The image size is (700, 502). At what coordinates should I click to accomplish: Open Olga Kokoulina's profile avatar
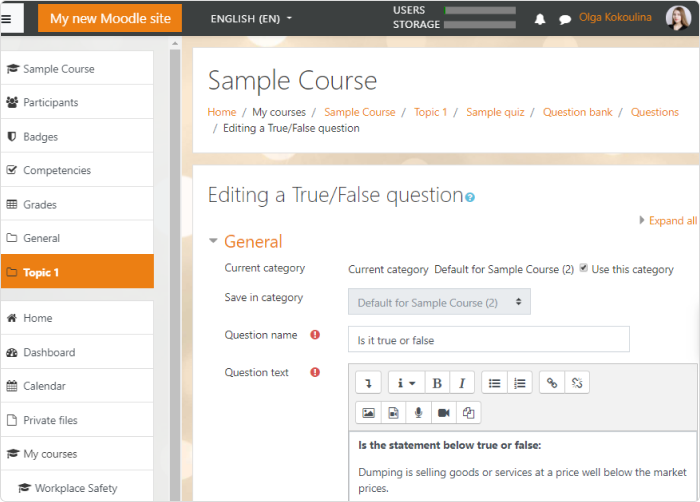678,18
